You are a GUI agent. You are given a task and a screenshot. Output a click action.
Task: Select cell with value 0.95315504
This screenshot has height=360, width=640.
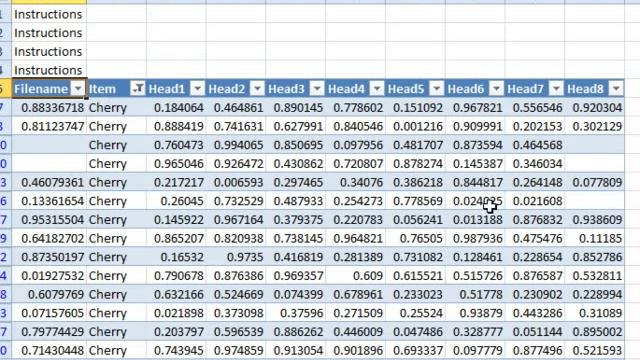[49, 220]
